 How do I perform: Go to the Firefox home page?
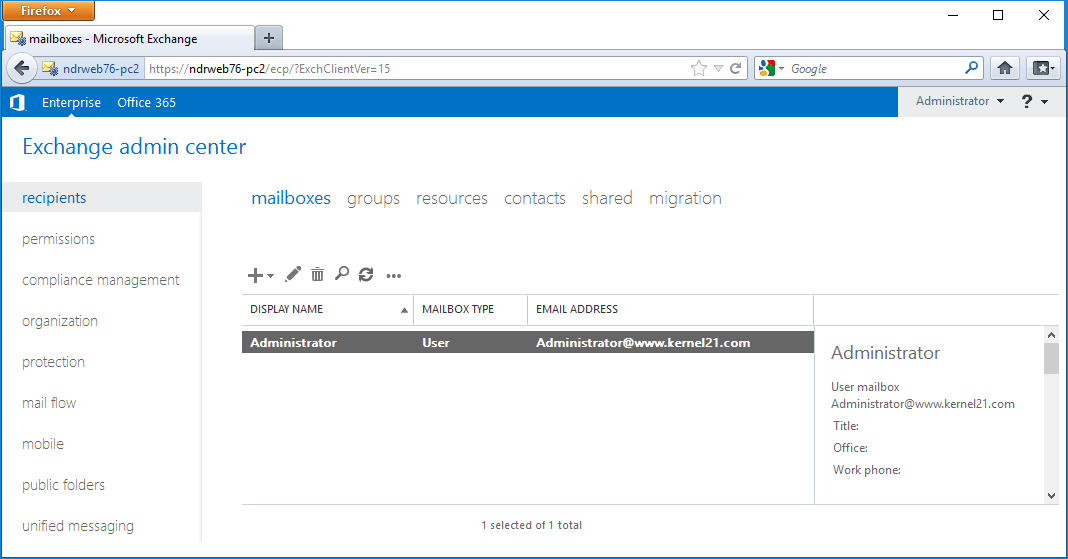tap(1005, 68)
